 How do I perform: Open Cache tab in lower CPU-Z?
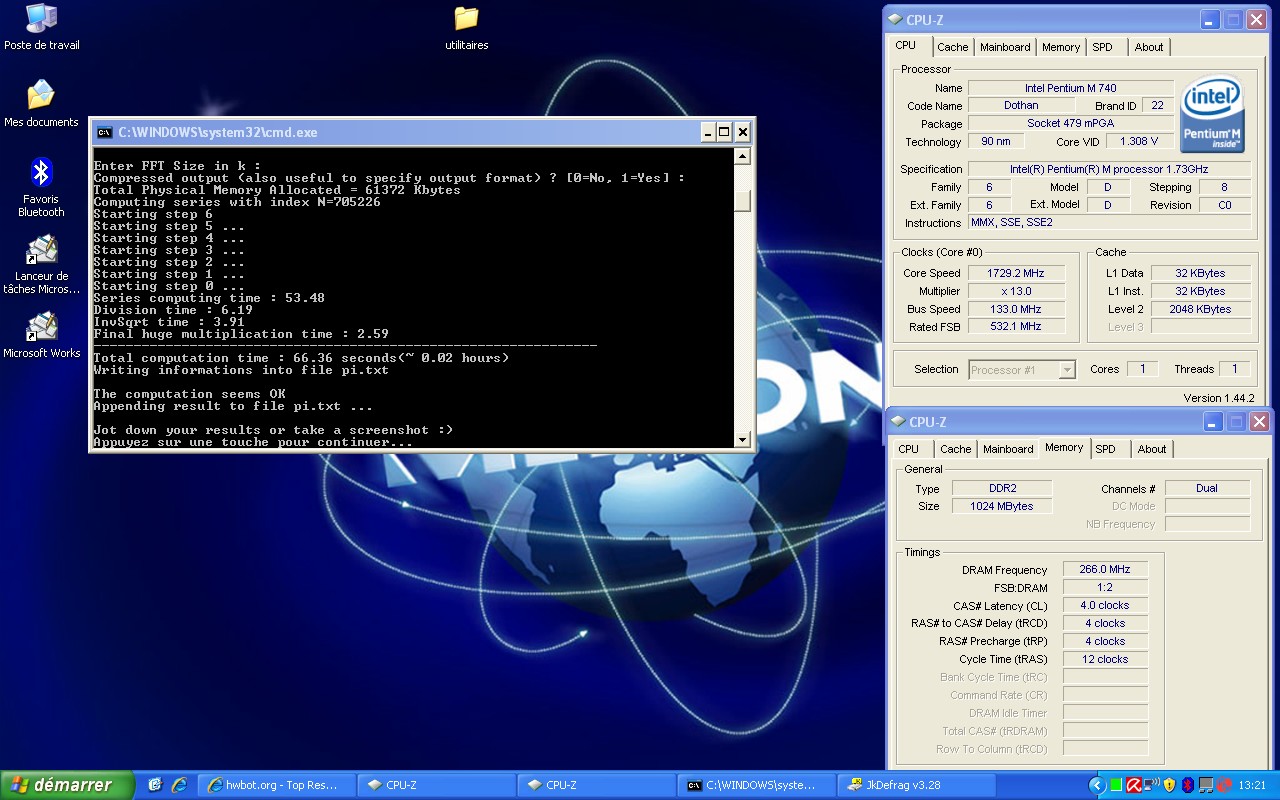[x=955, y=449]
